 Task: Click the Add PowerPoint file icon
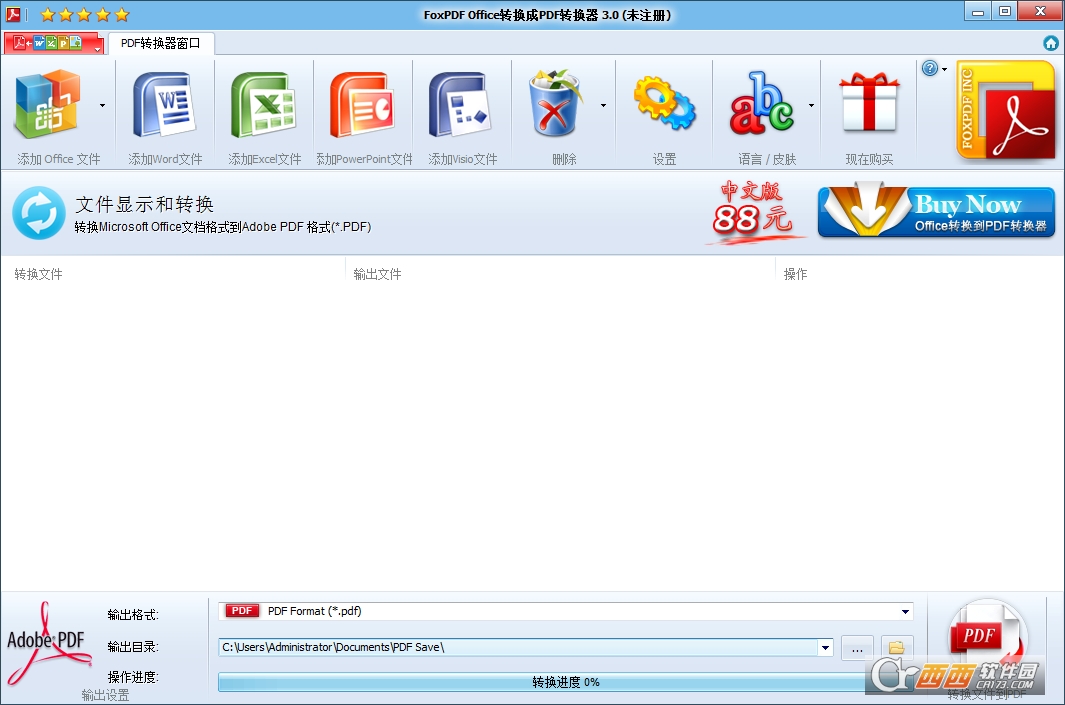click(364, 105)
